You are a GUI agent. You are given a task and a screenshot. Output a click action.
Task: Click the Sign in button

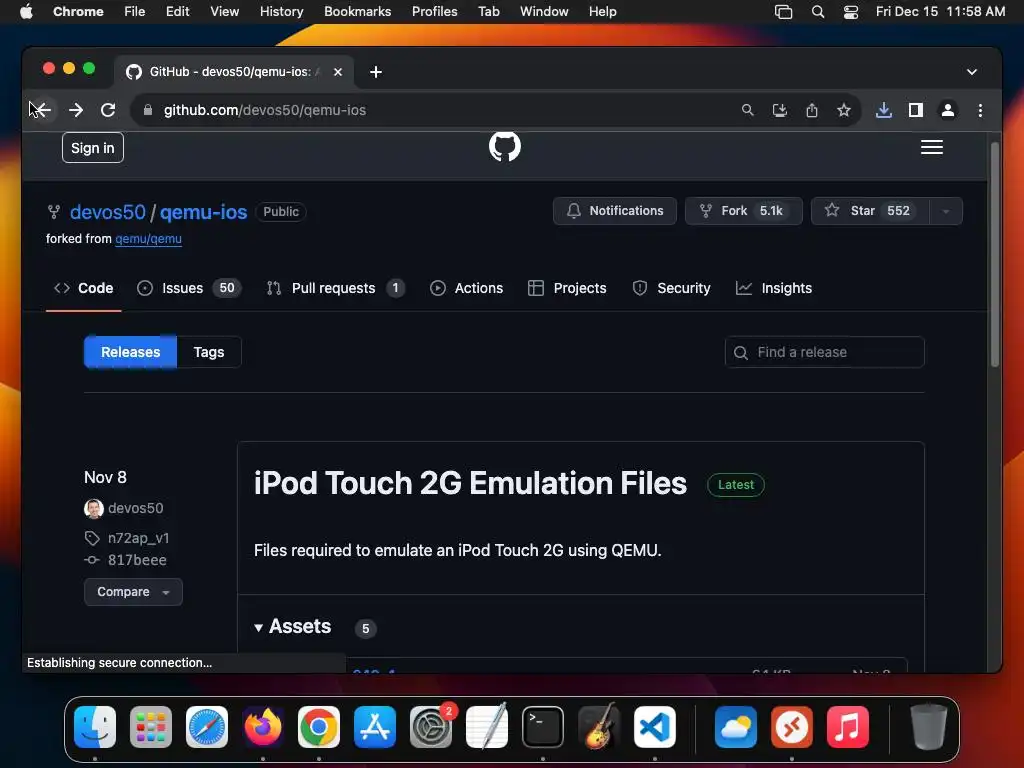point(93,148)
